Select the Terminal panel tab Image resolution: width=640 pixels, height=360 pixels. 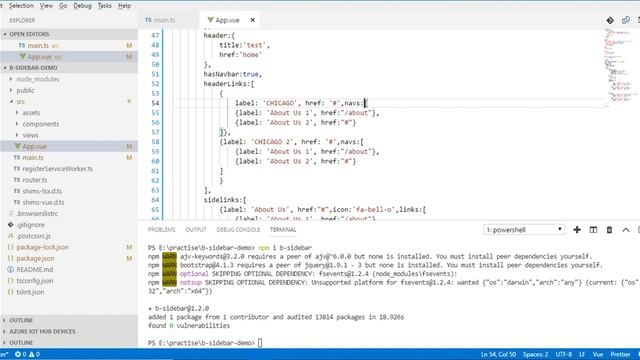click(283, 230)
